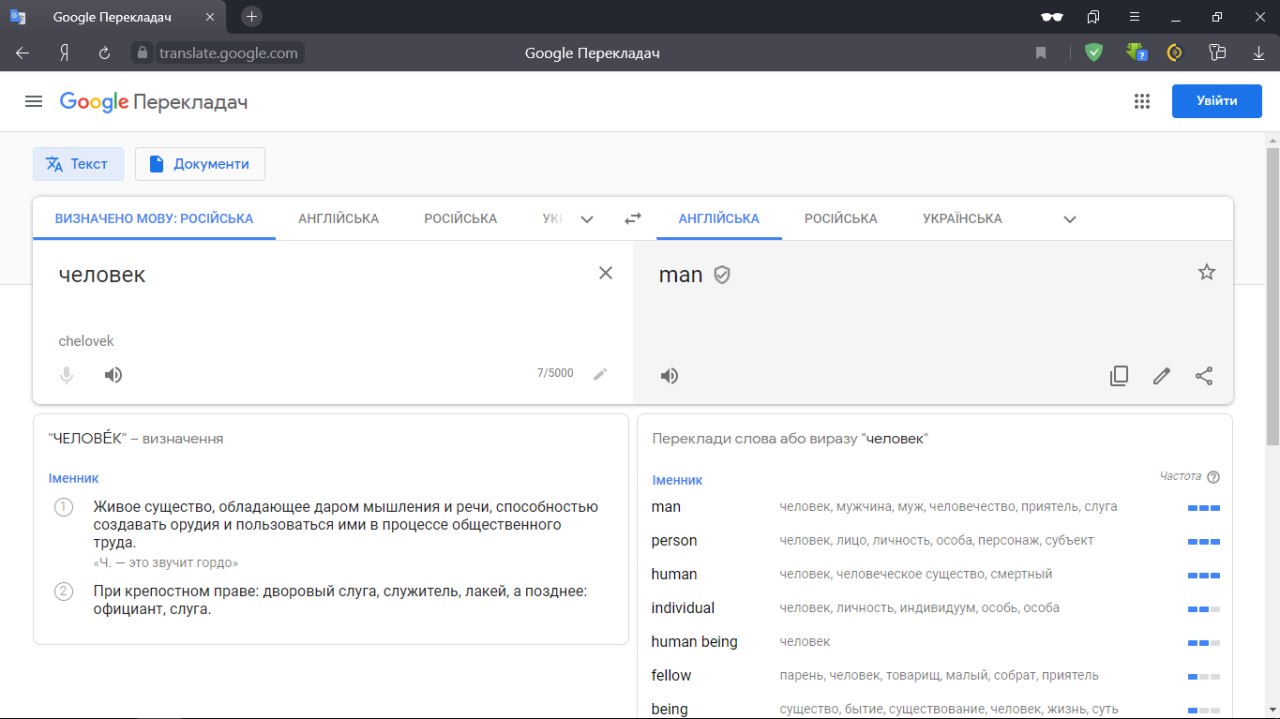Save translation with the star icon

click(1207, 272)
